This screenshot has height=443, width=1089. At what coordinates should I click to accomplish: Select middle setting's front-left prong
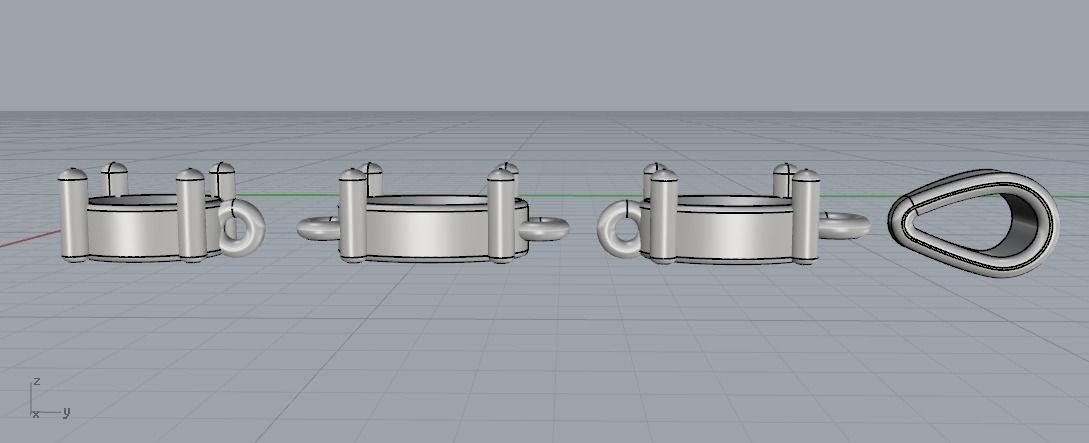click(x=352, y=216)
